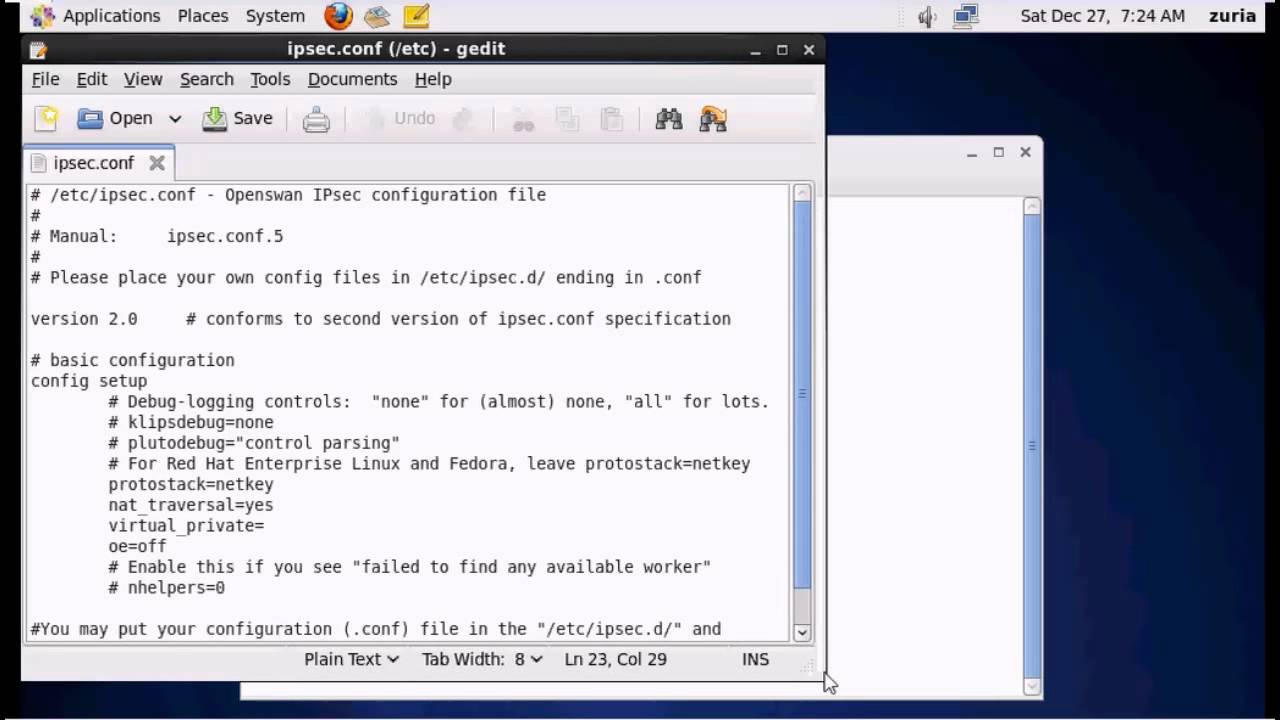Open the Help menu
Screen dimensions: 1280x720
433,79
